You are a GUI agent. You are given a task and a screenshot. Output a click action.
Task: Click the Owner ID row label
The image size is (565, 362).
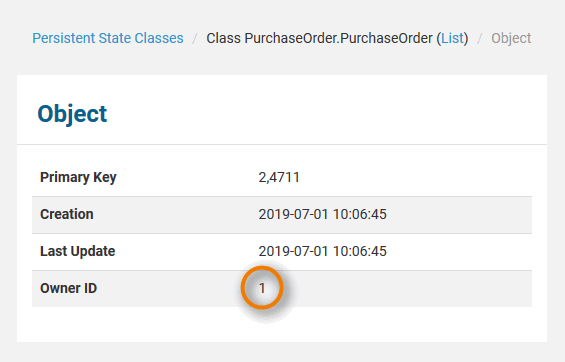[68, 288]
